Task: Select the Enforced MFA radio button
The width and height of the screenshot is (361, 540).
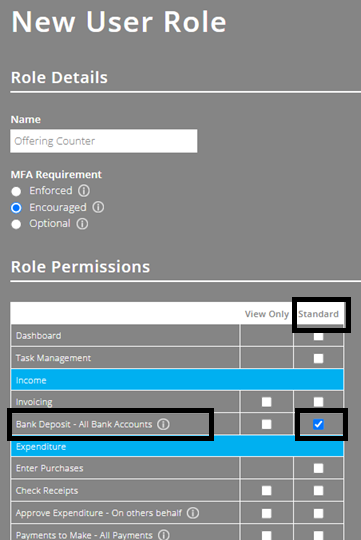Action: [x=16, y=191]
